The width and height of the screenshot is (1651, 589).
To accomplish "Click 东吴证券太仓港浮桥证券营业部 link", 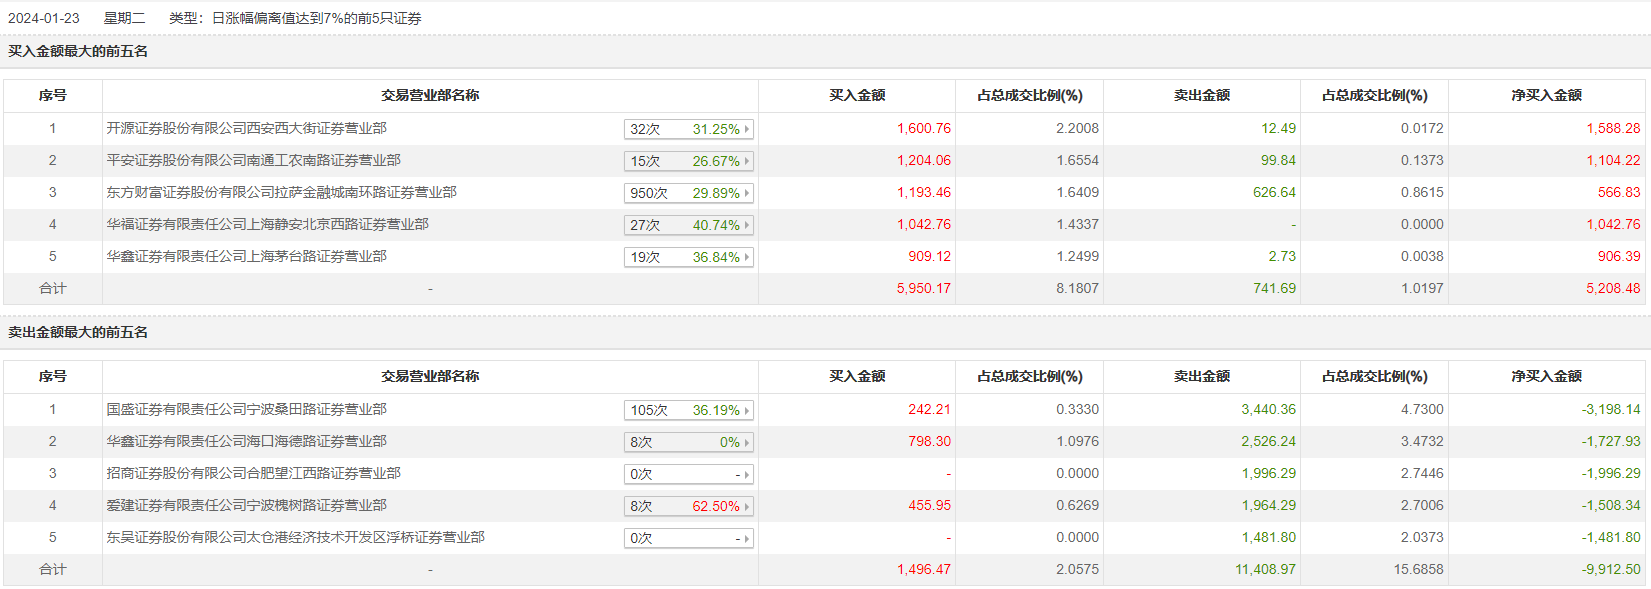I will tap(295, 538).
